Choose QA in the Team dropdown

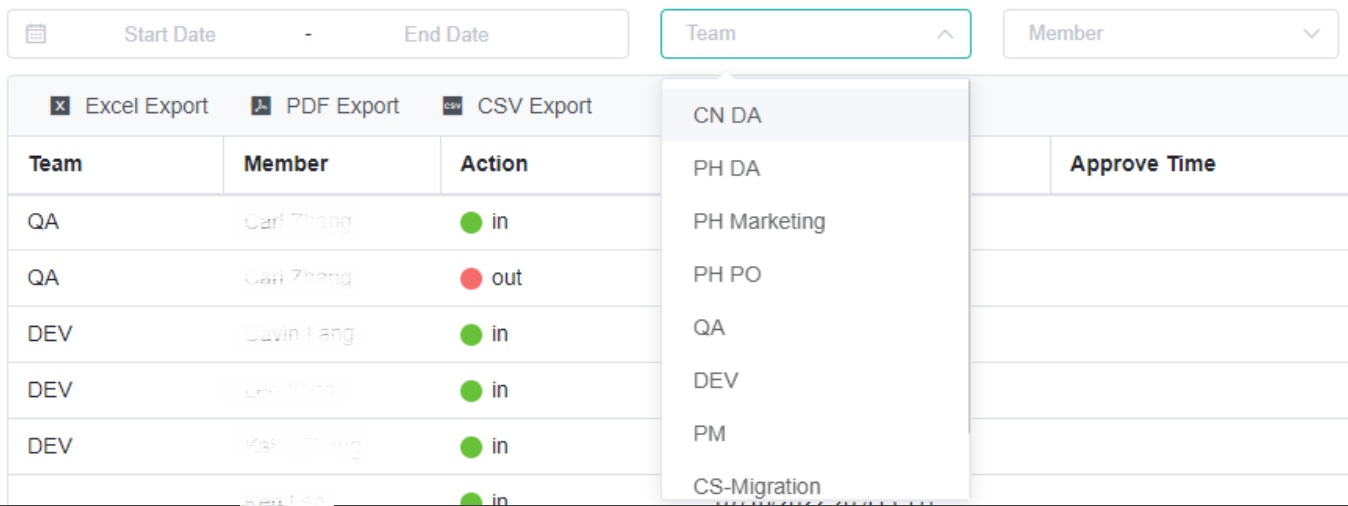click(709, 327)
